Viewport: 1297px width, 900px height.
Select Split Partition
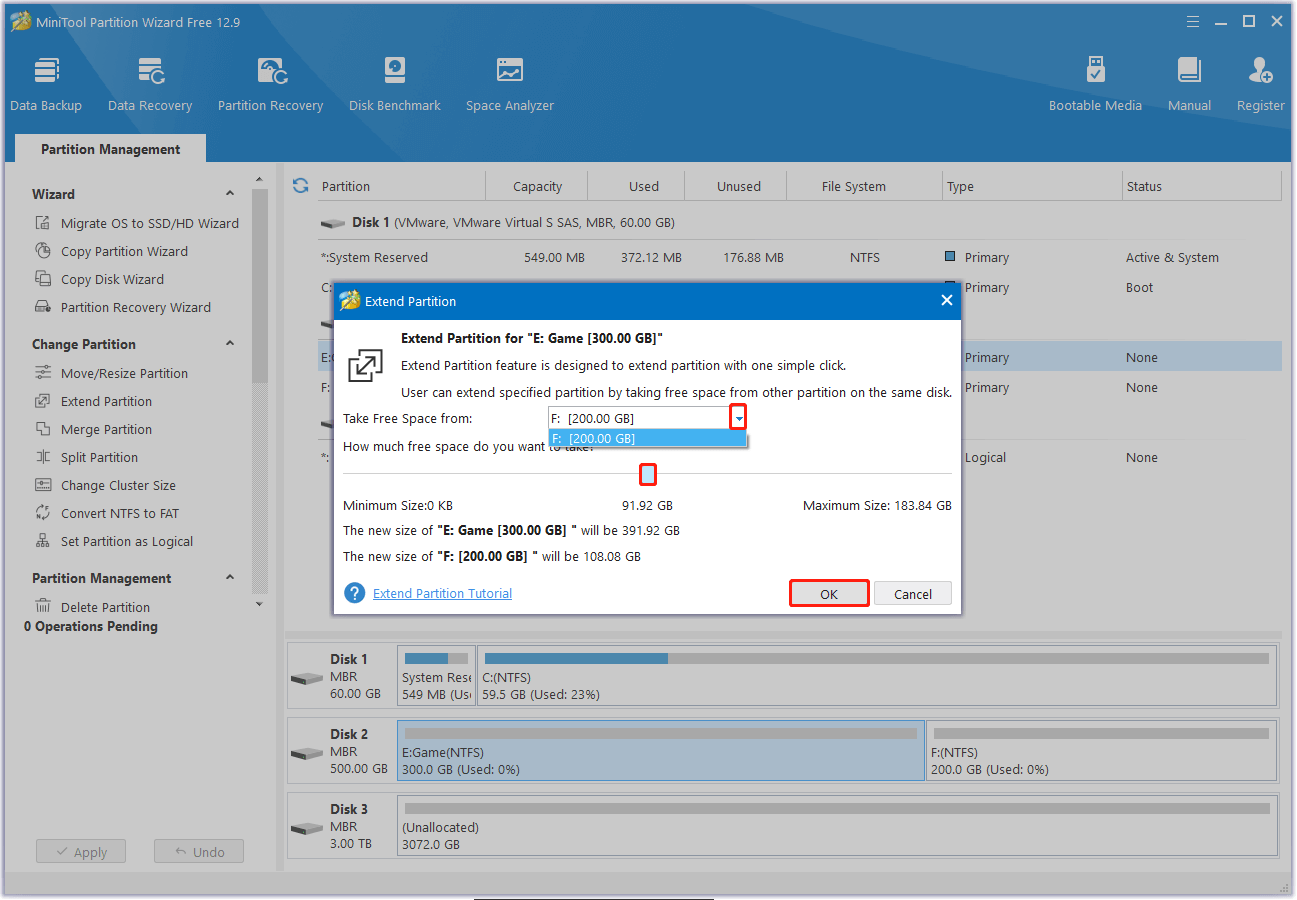point(99,457)
